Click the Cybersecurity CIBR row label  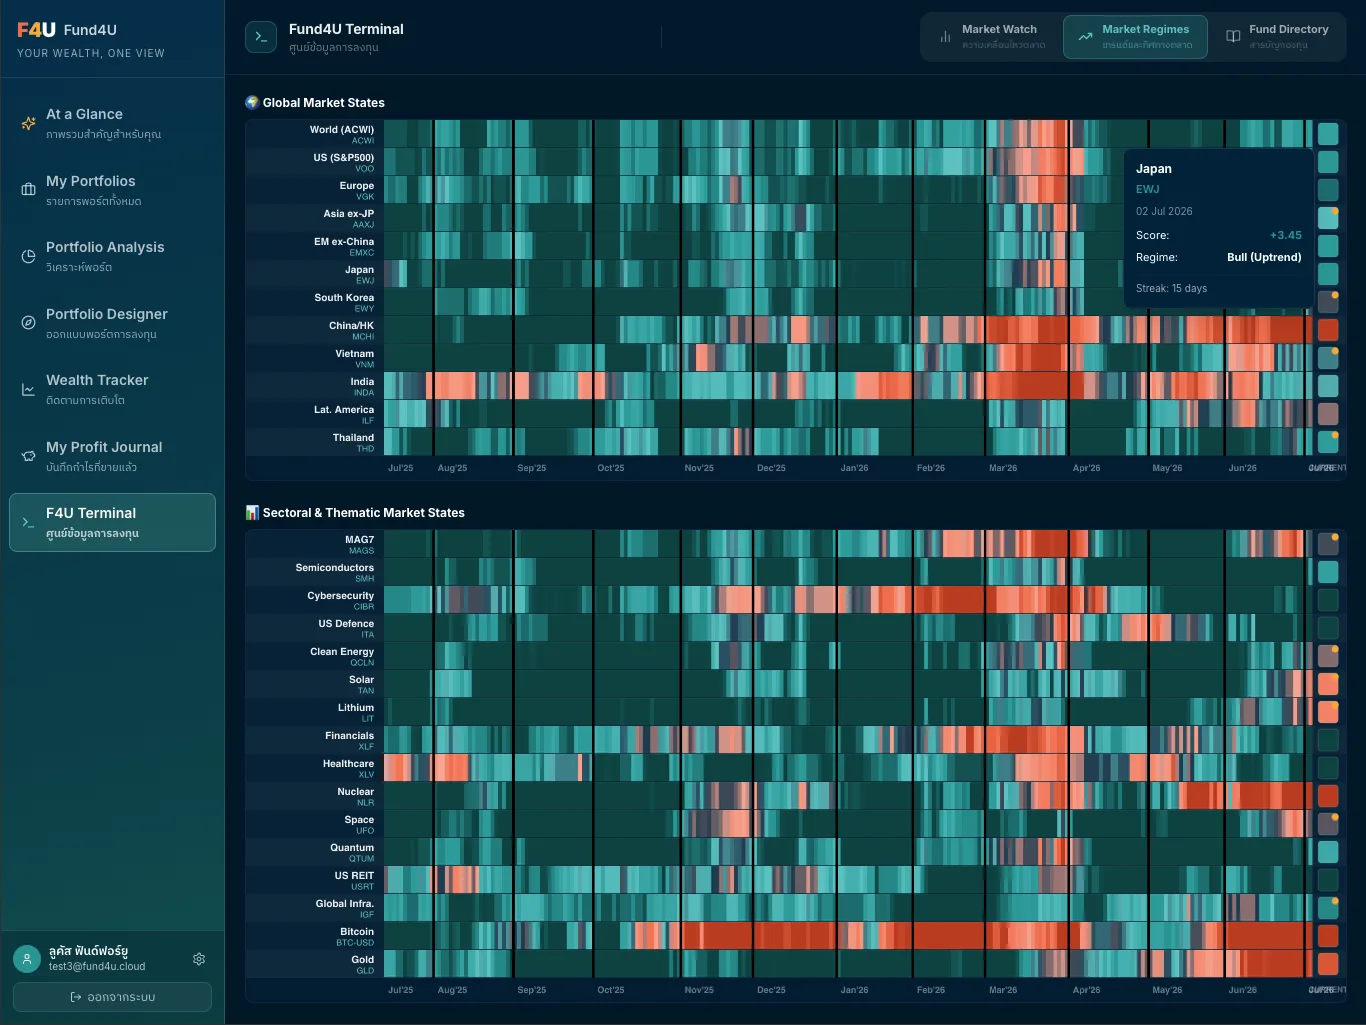340,600
